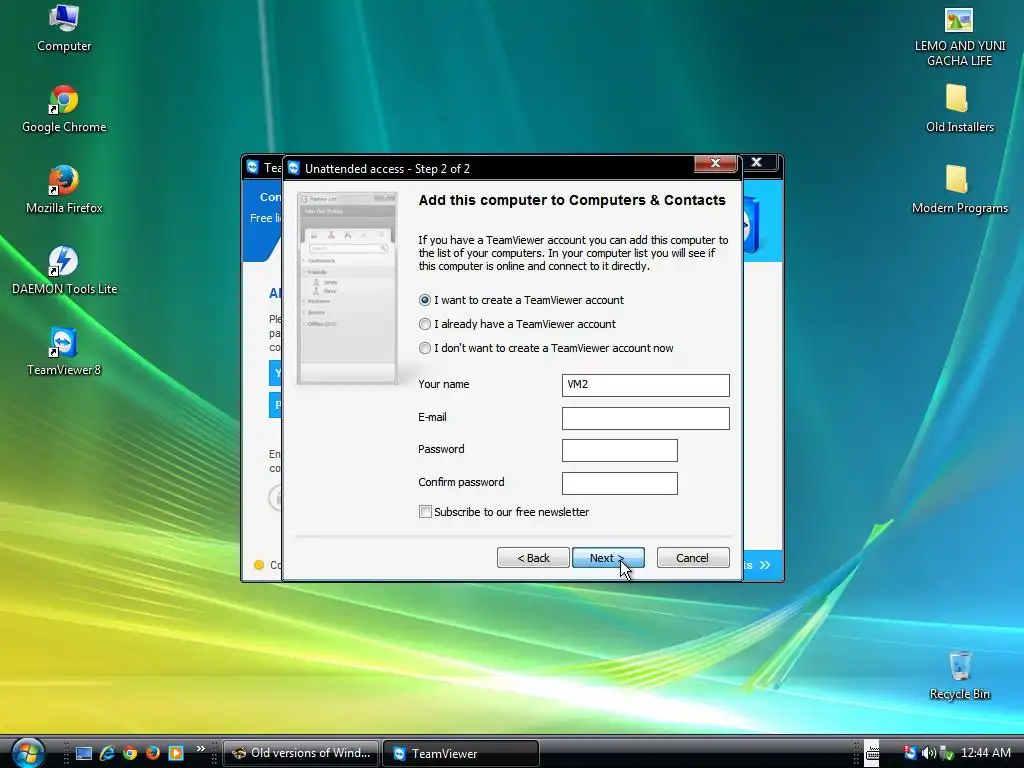Open the Modern Programs folder

click(959, 190)
